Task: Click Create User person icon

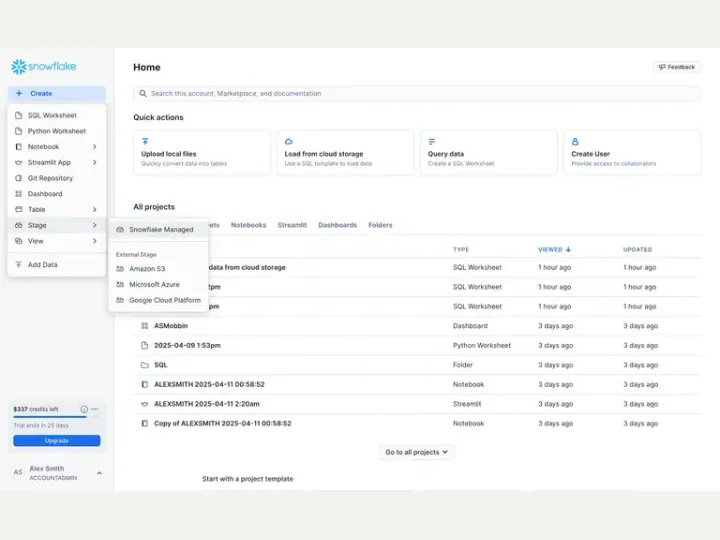Action: (x=575, y=141)
